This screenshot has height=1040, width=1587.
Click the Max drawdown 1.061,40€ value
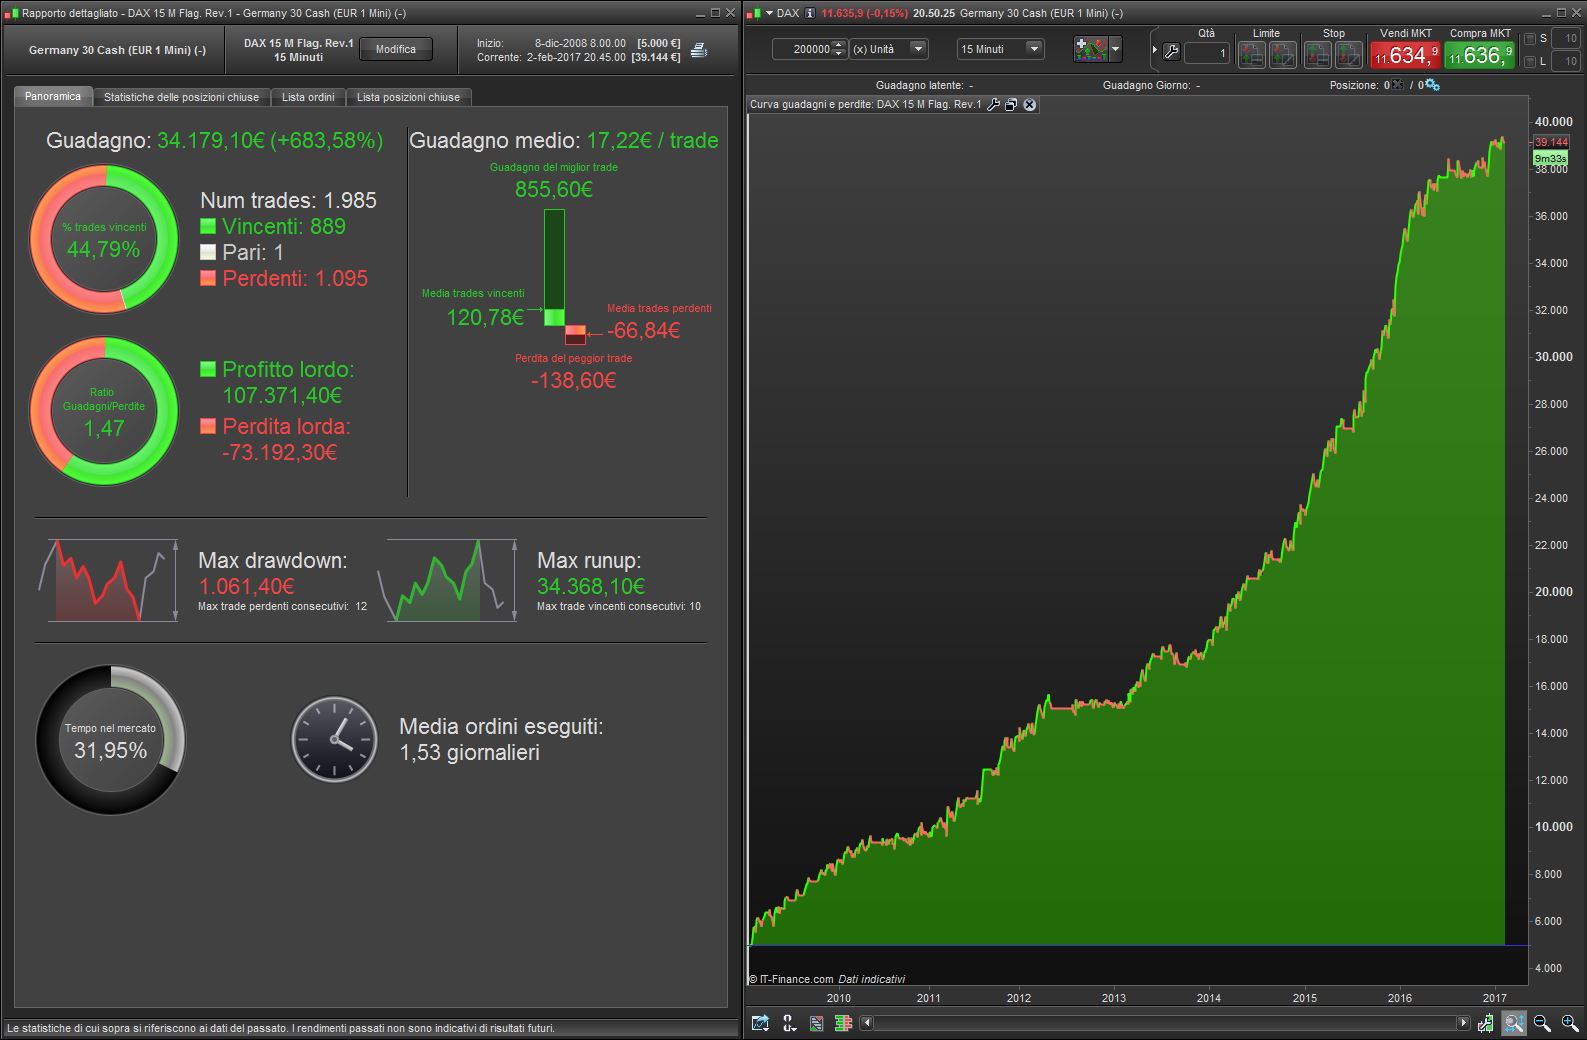point(246,586)
